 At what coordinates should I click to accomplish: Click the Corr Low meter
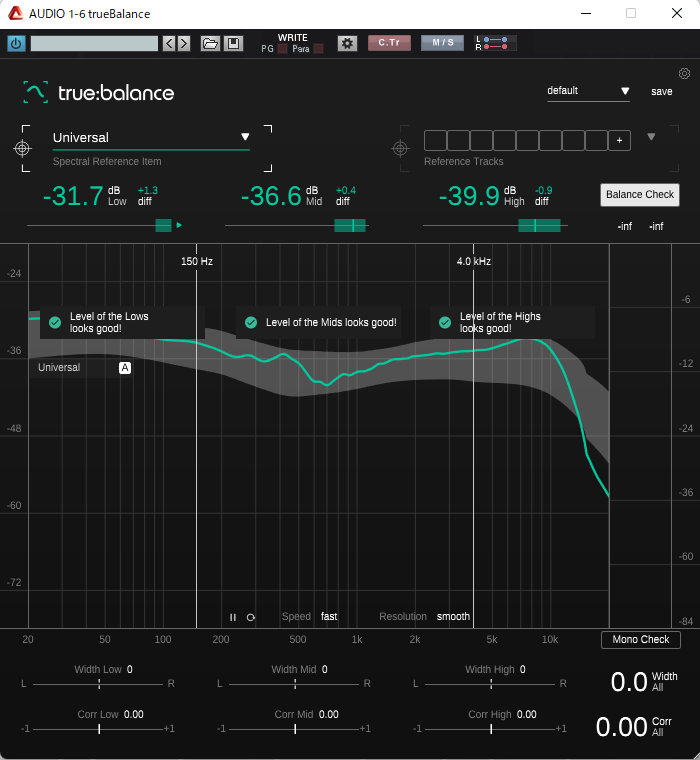[99, 728]
